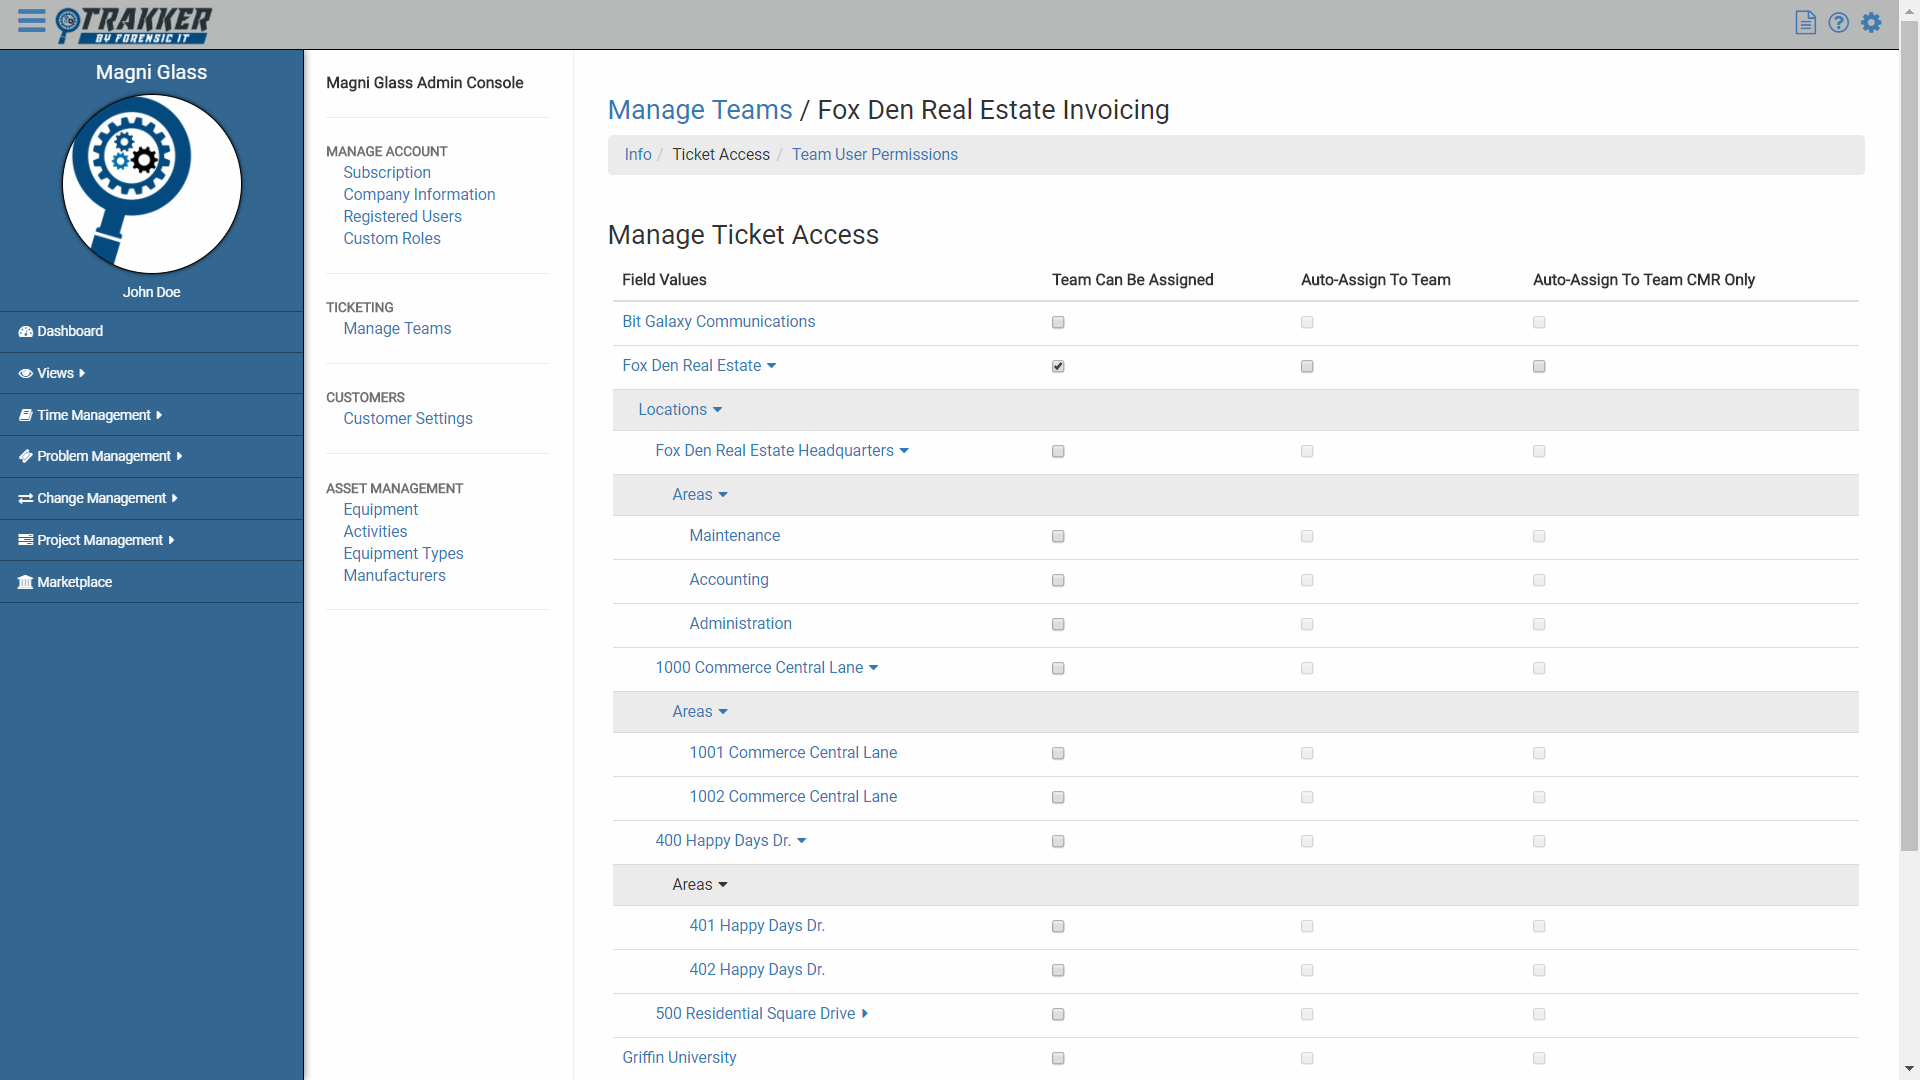
Task: Expand 500 Residential Square Drive
Action: [865, 1014]
